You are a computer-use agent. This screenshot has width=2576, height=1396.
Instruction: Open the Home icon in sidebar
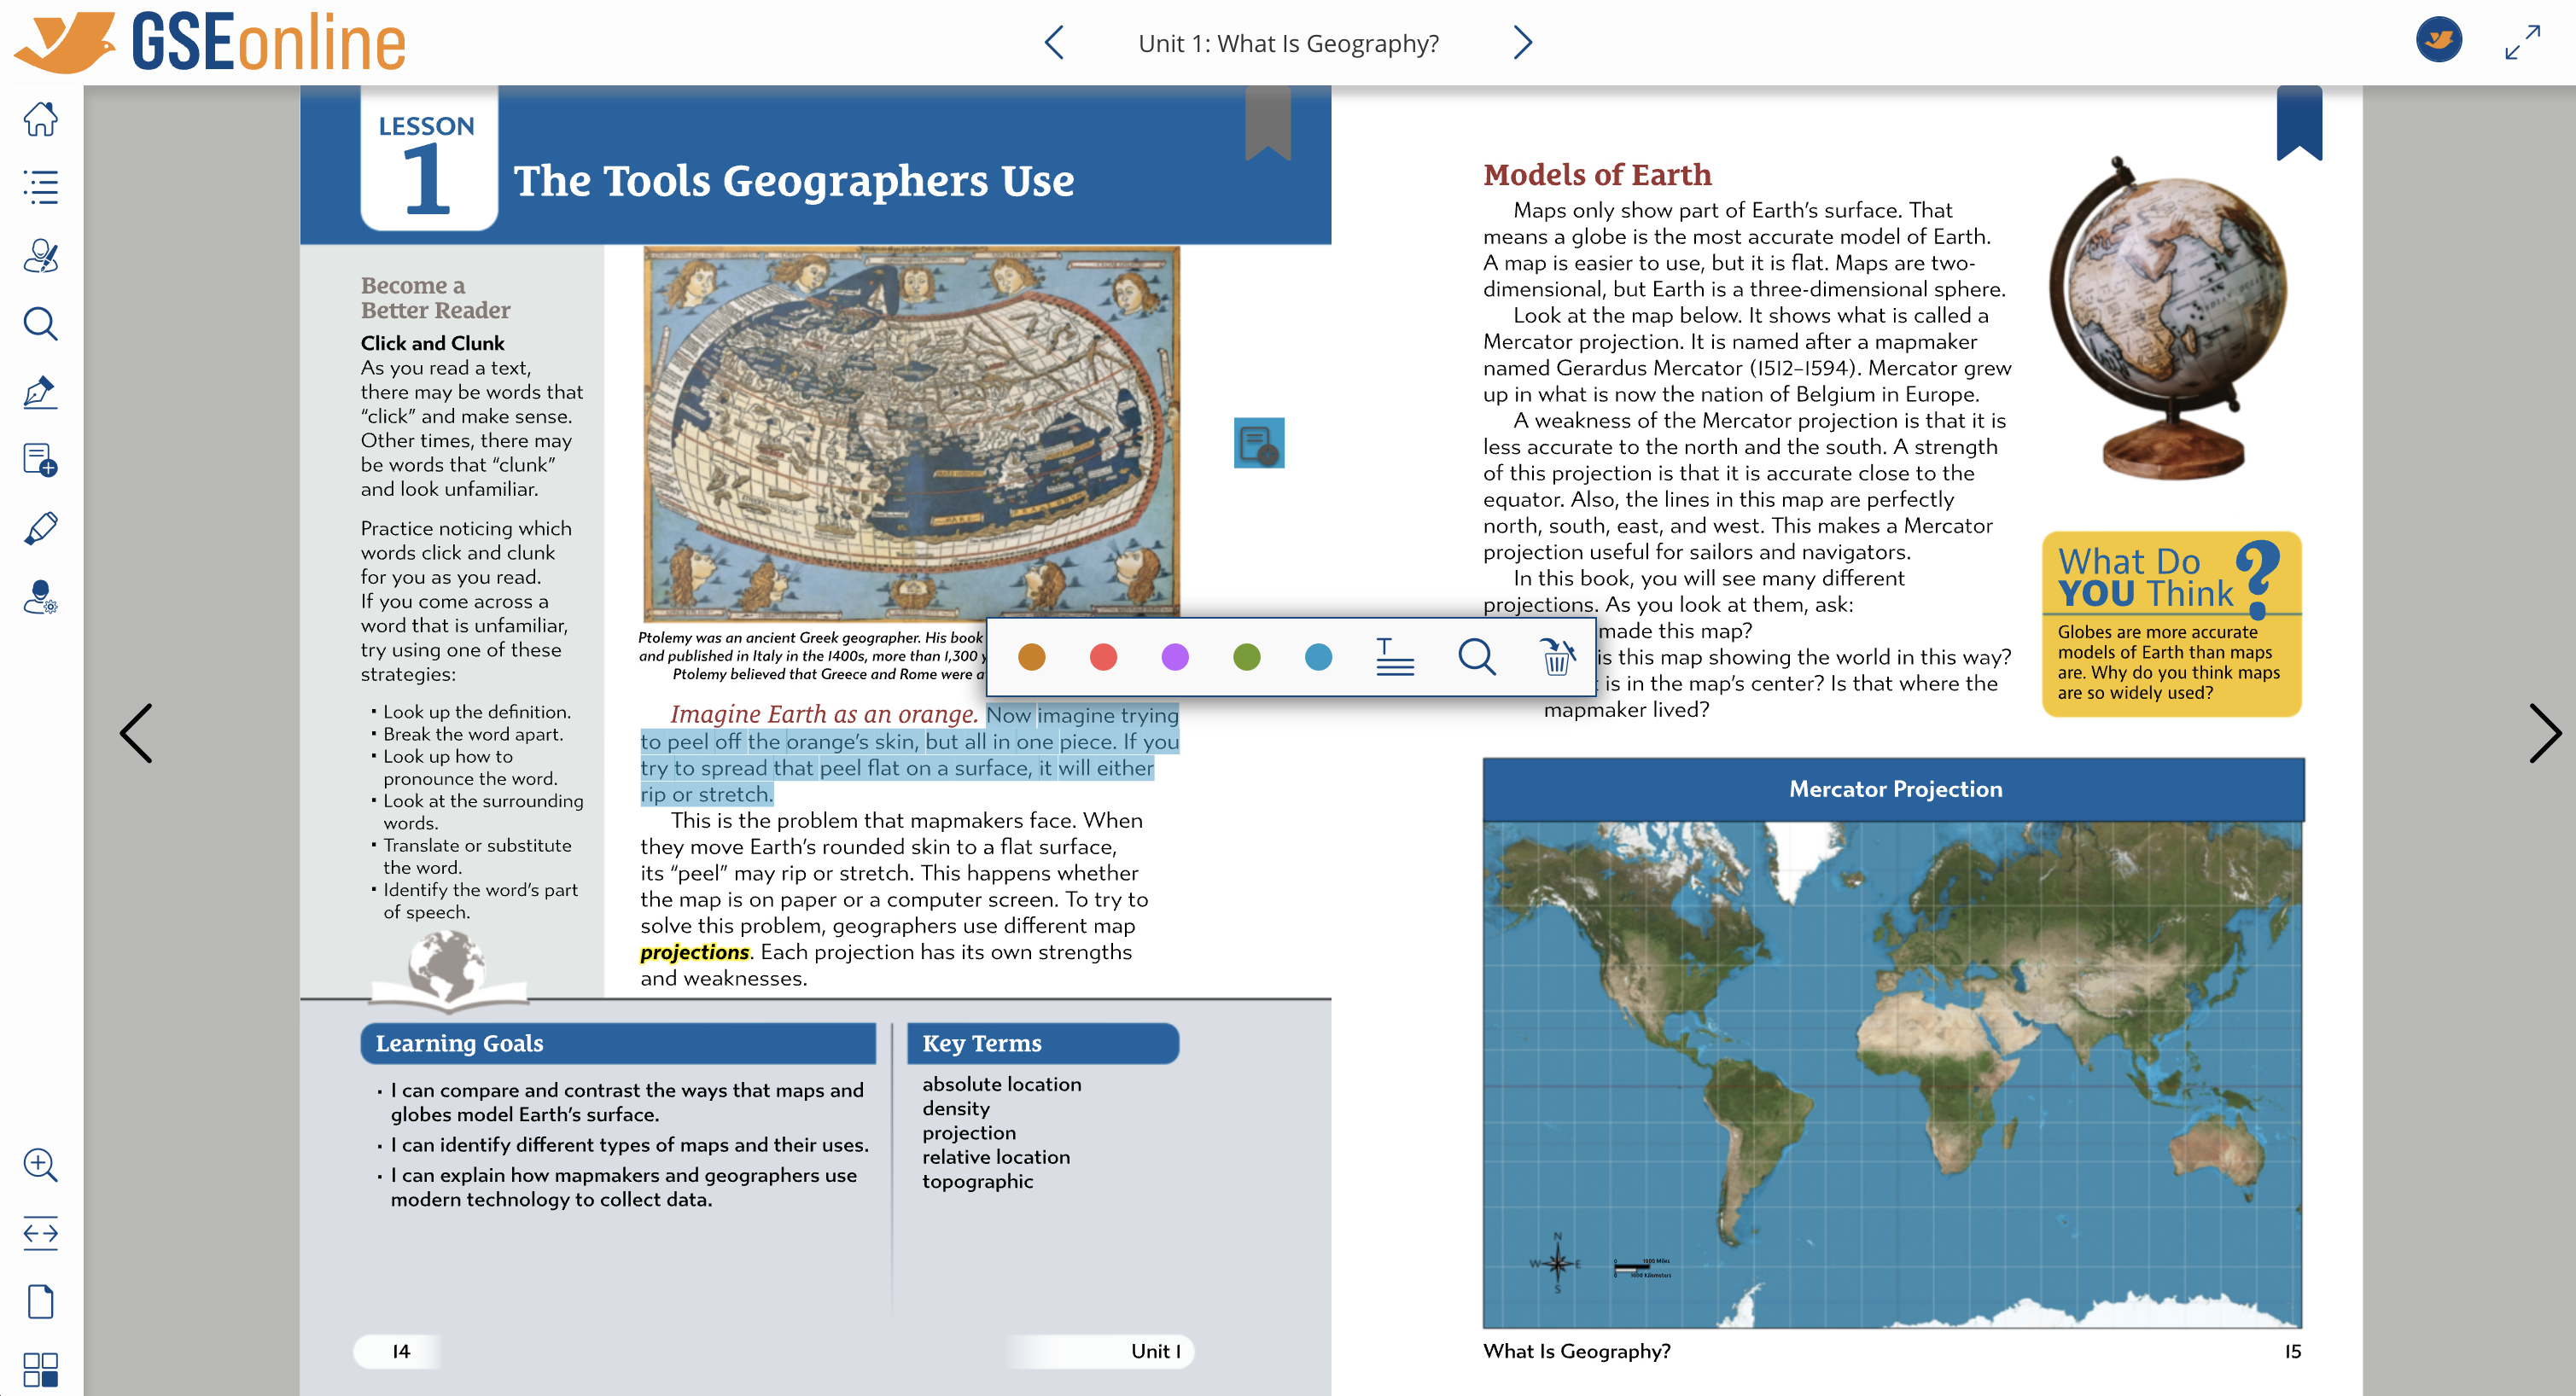pos(41,118)
